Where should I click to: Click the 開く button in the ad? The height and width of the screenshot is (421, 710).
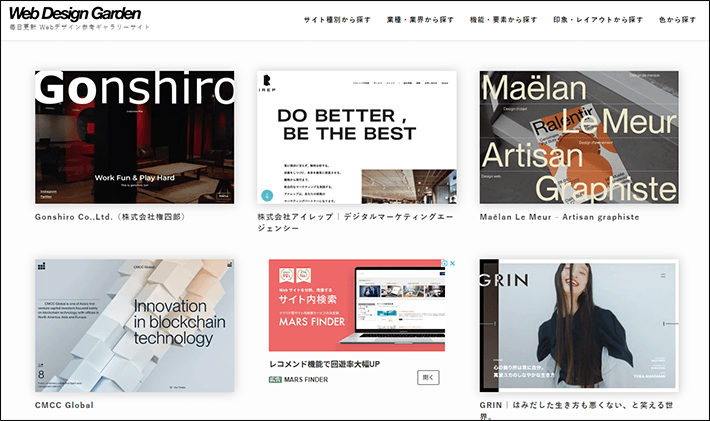click(428, 378)
